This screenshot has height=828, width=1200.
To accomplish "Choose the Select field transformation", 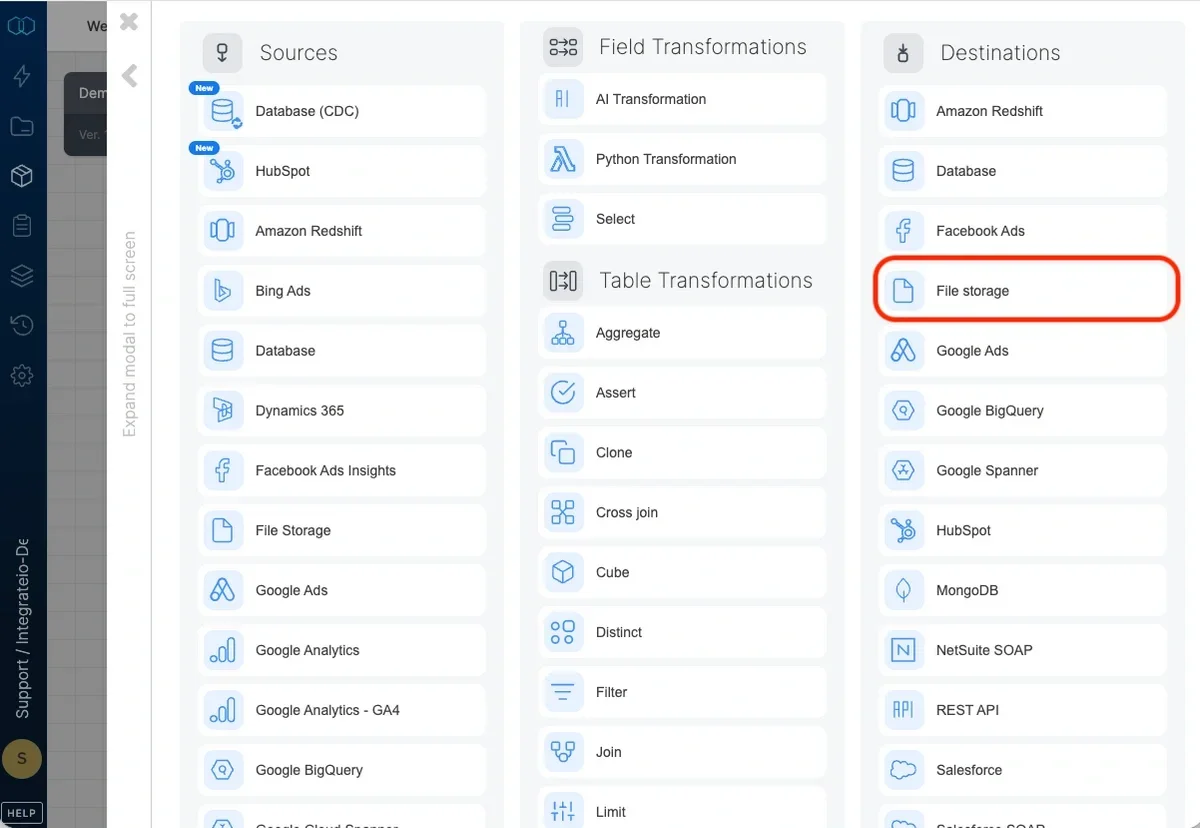I will [683, 219].
